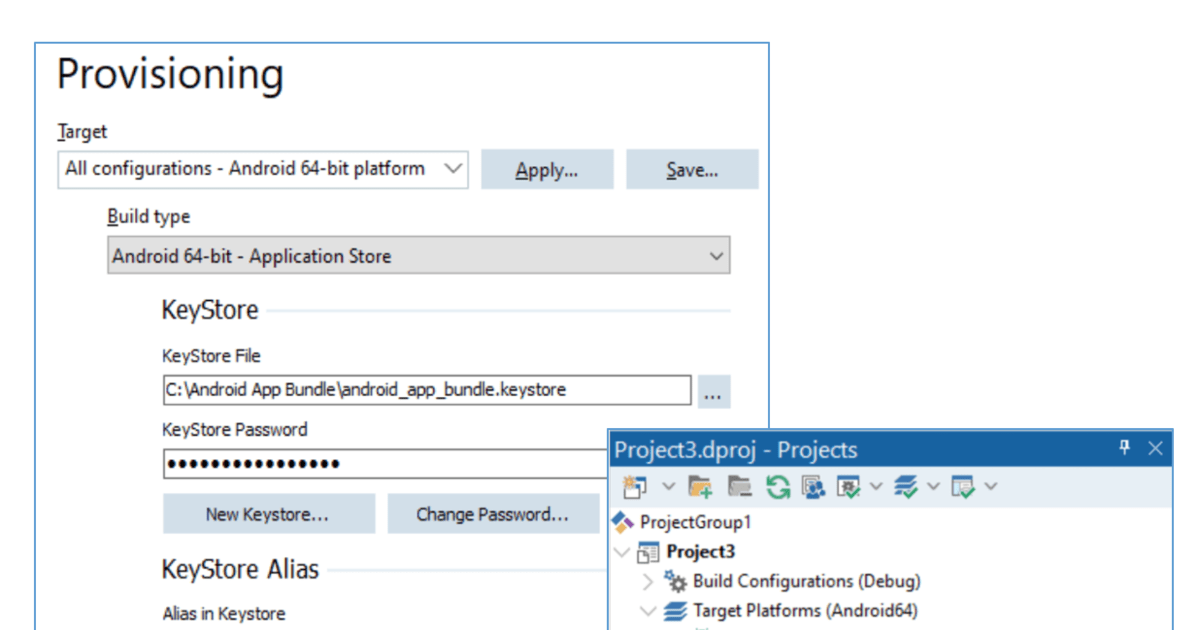Click the Save button

692,169
